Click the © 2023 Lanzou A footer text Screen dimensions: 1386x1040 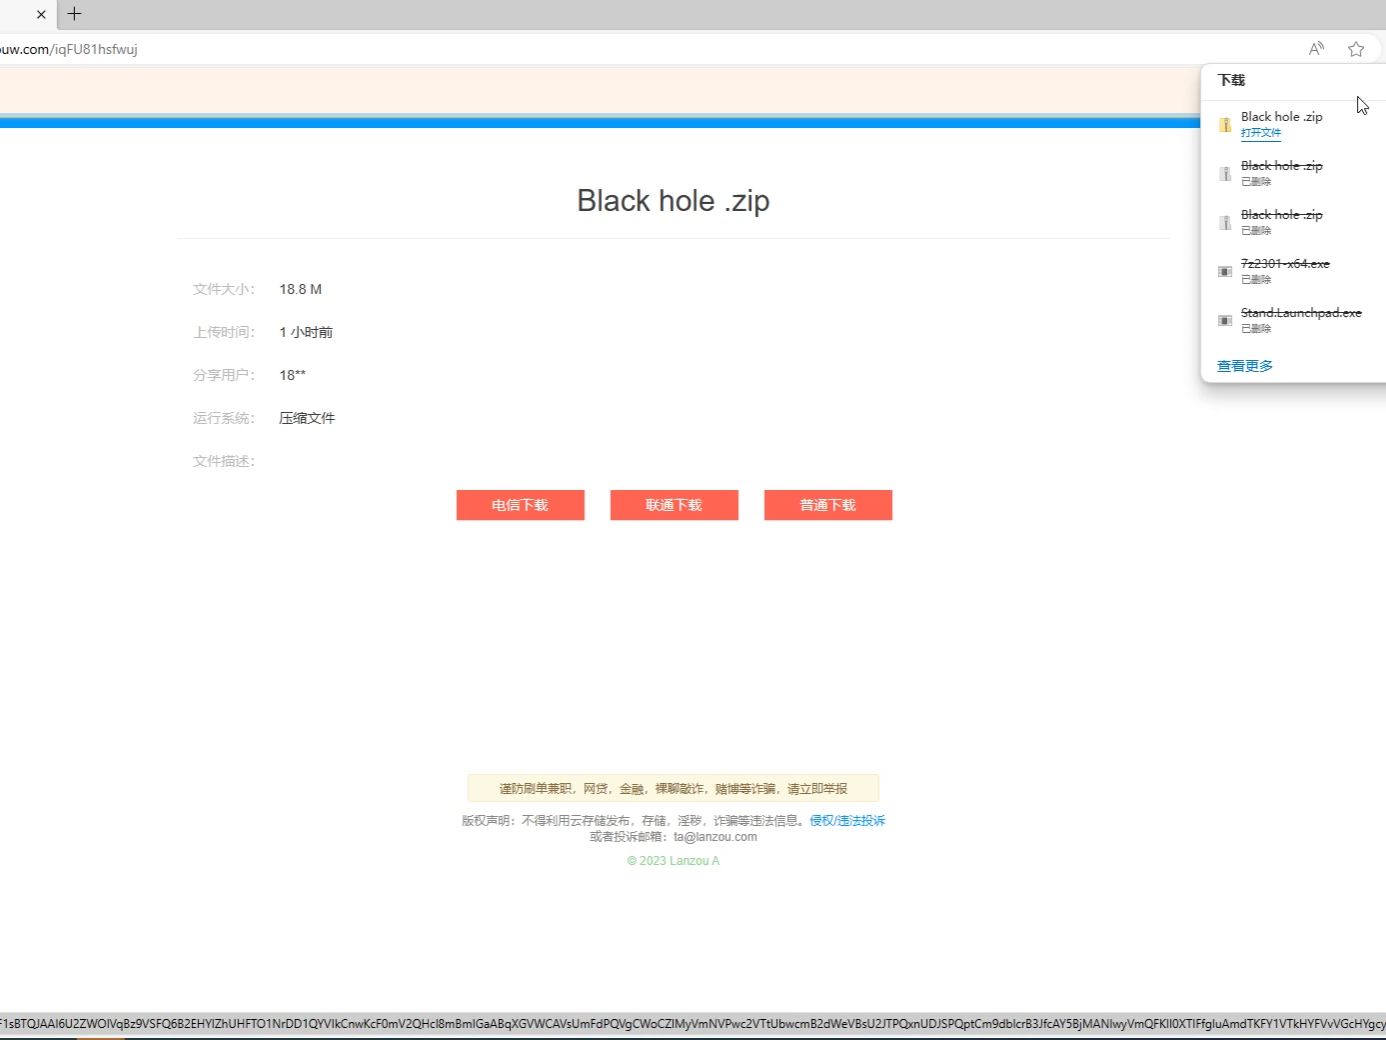(x=673, y=861)
